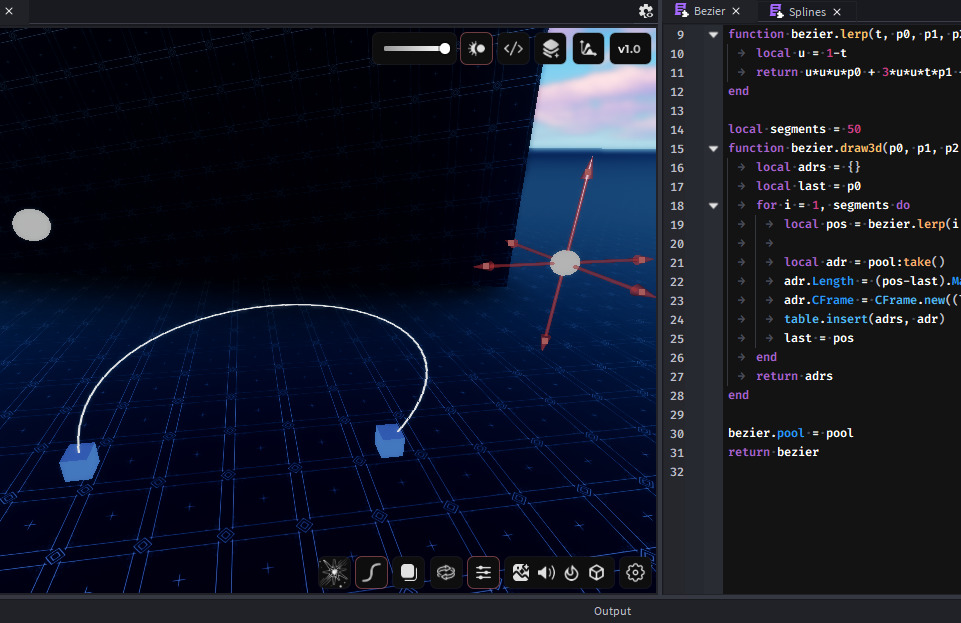Open the 3D cube viewport icon
Viewport: 961px width, 623px height.
coord(596,572)
